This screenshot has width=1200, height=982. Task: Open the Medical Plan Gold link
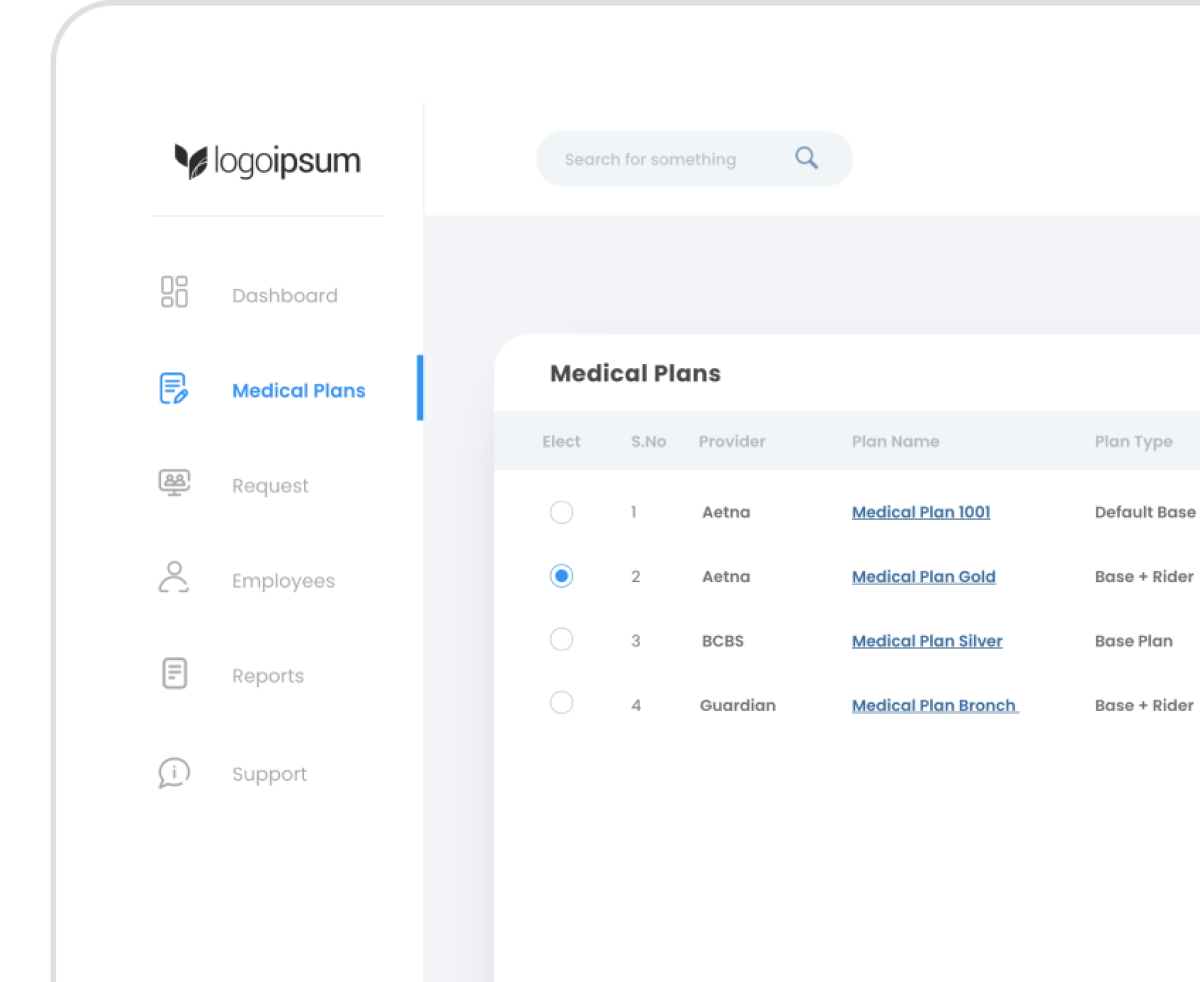[923, 577]
